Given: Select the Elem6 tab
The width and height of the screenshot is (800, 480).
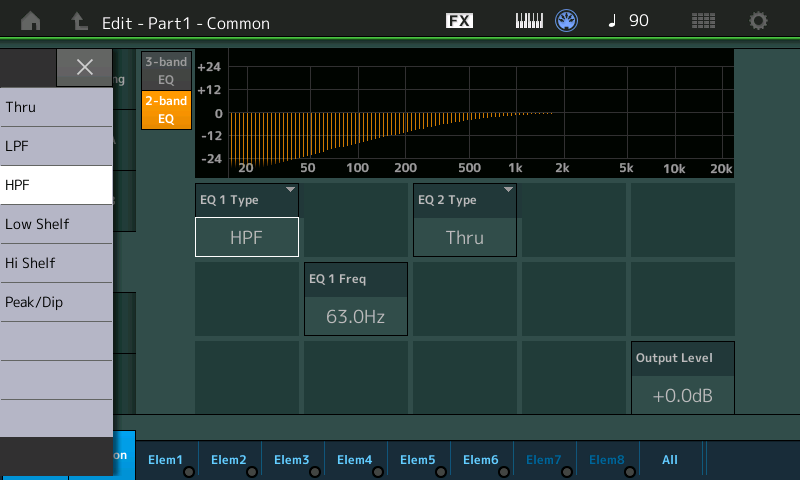Looking at the screenshot, I should pos(482,460).
